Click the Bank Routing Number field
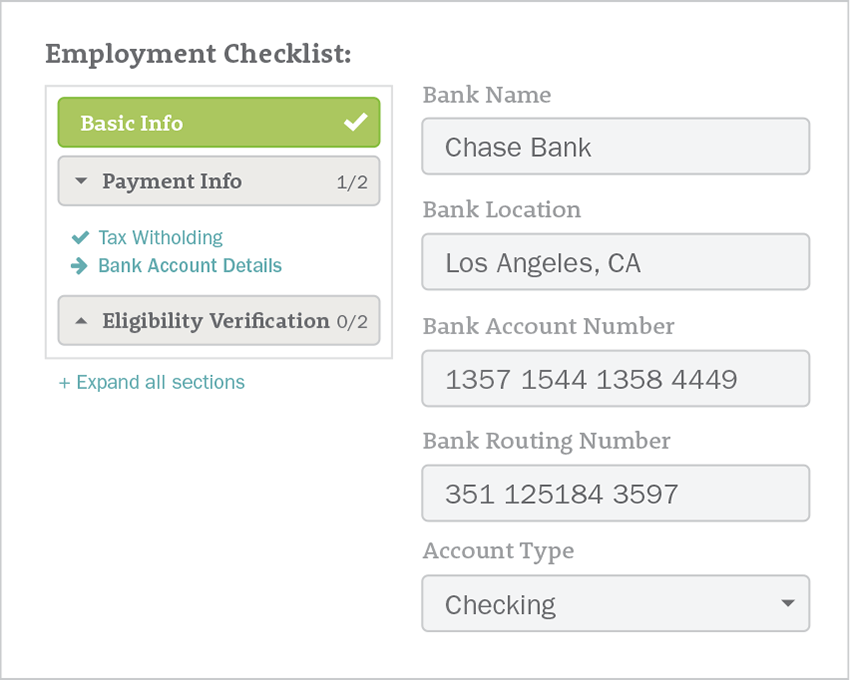This screenshot has height=680, width=850. click(x=615, y=494)
